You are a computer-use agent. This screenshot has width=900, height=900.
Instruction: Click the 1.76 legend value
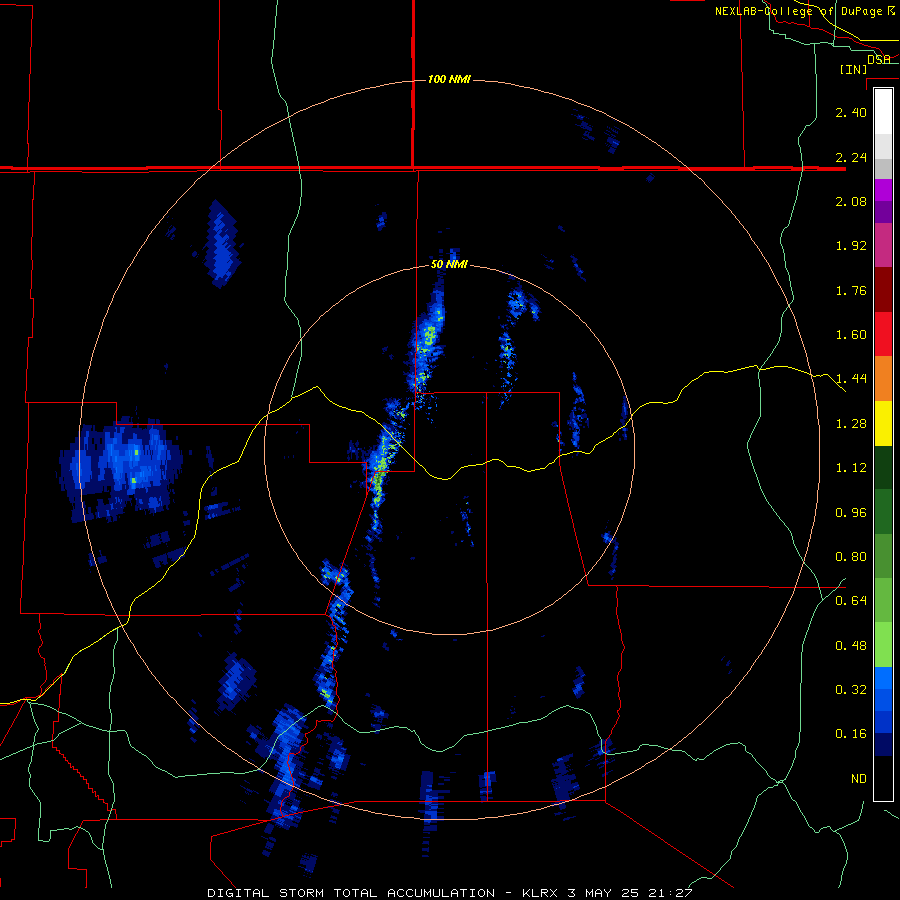click(x=851, y=290)
